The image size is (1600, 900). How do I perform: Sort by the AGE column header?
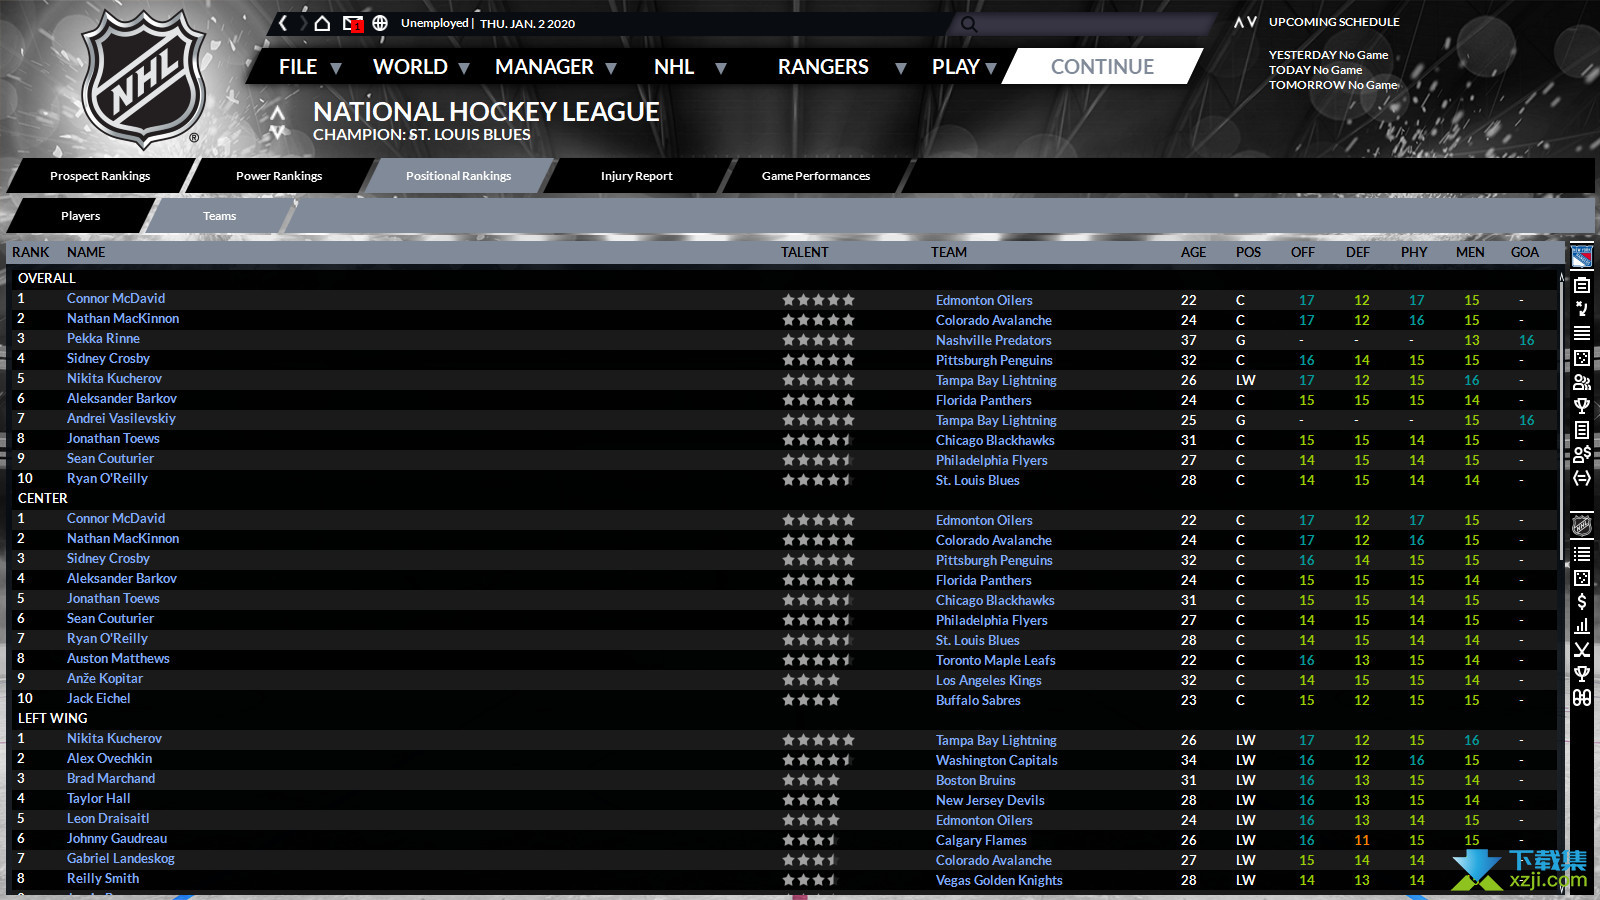click(1193, 252)
